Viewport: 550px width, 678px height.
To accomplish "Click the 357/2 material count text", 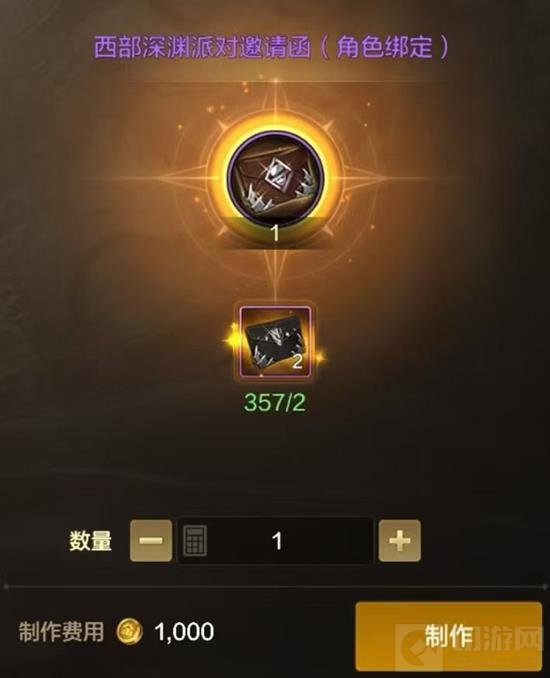I will click(275, 402).
